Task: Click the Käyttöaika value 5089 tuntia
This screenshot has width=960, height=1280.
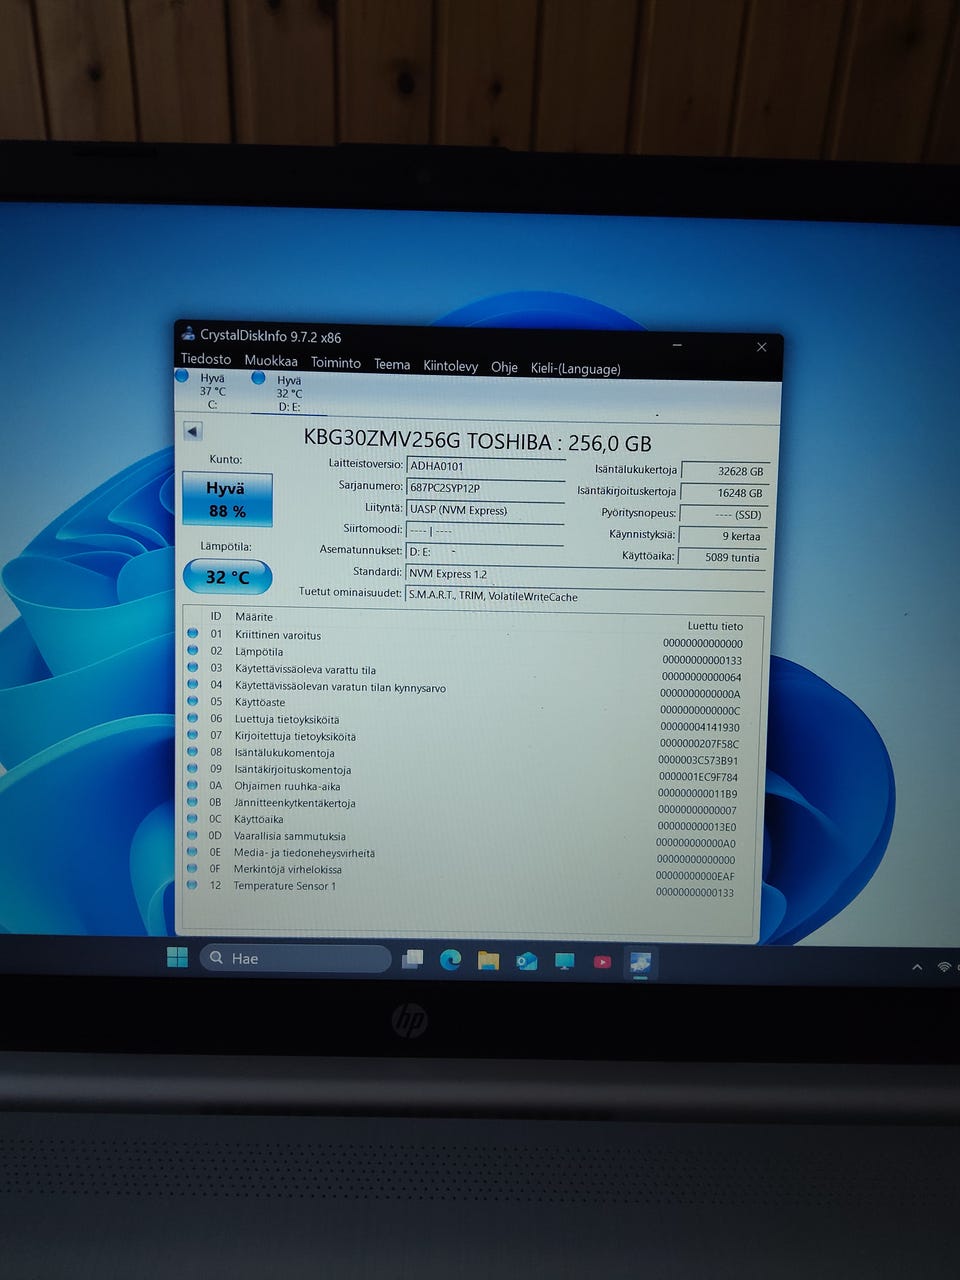Action: pos(723,558)
